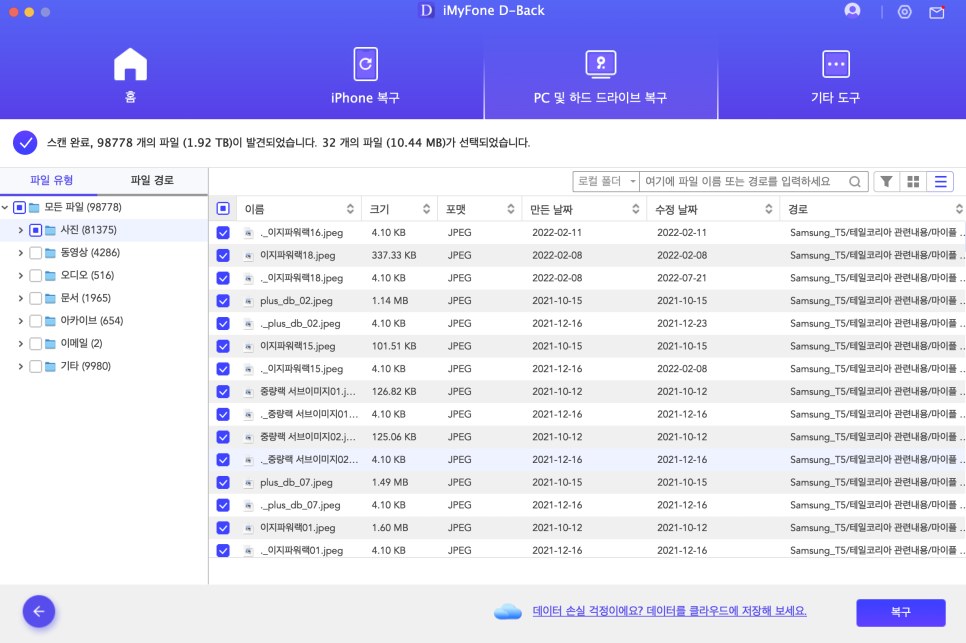Screen dimensions: 966x643
Task: Select the iPhone 복구 tab label
Action: 365,98
